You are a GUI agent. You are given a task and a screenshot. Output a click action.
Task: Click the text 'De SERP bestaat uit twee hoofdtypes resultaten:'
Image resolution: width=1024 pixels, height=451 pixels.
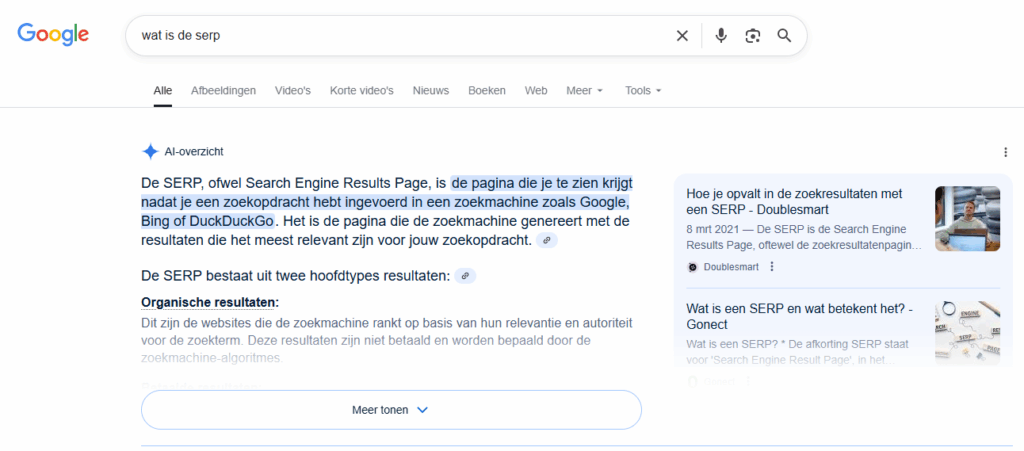tap(296, 276)
